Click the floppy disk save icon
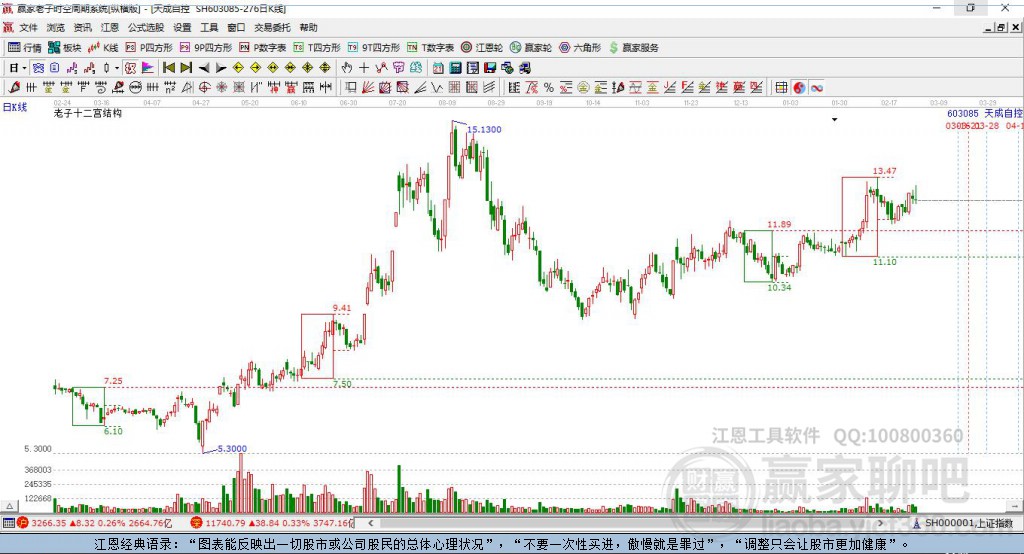Screen dimensions: 1024x554 (490, 68)
